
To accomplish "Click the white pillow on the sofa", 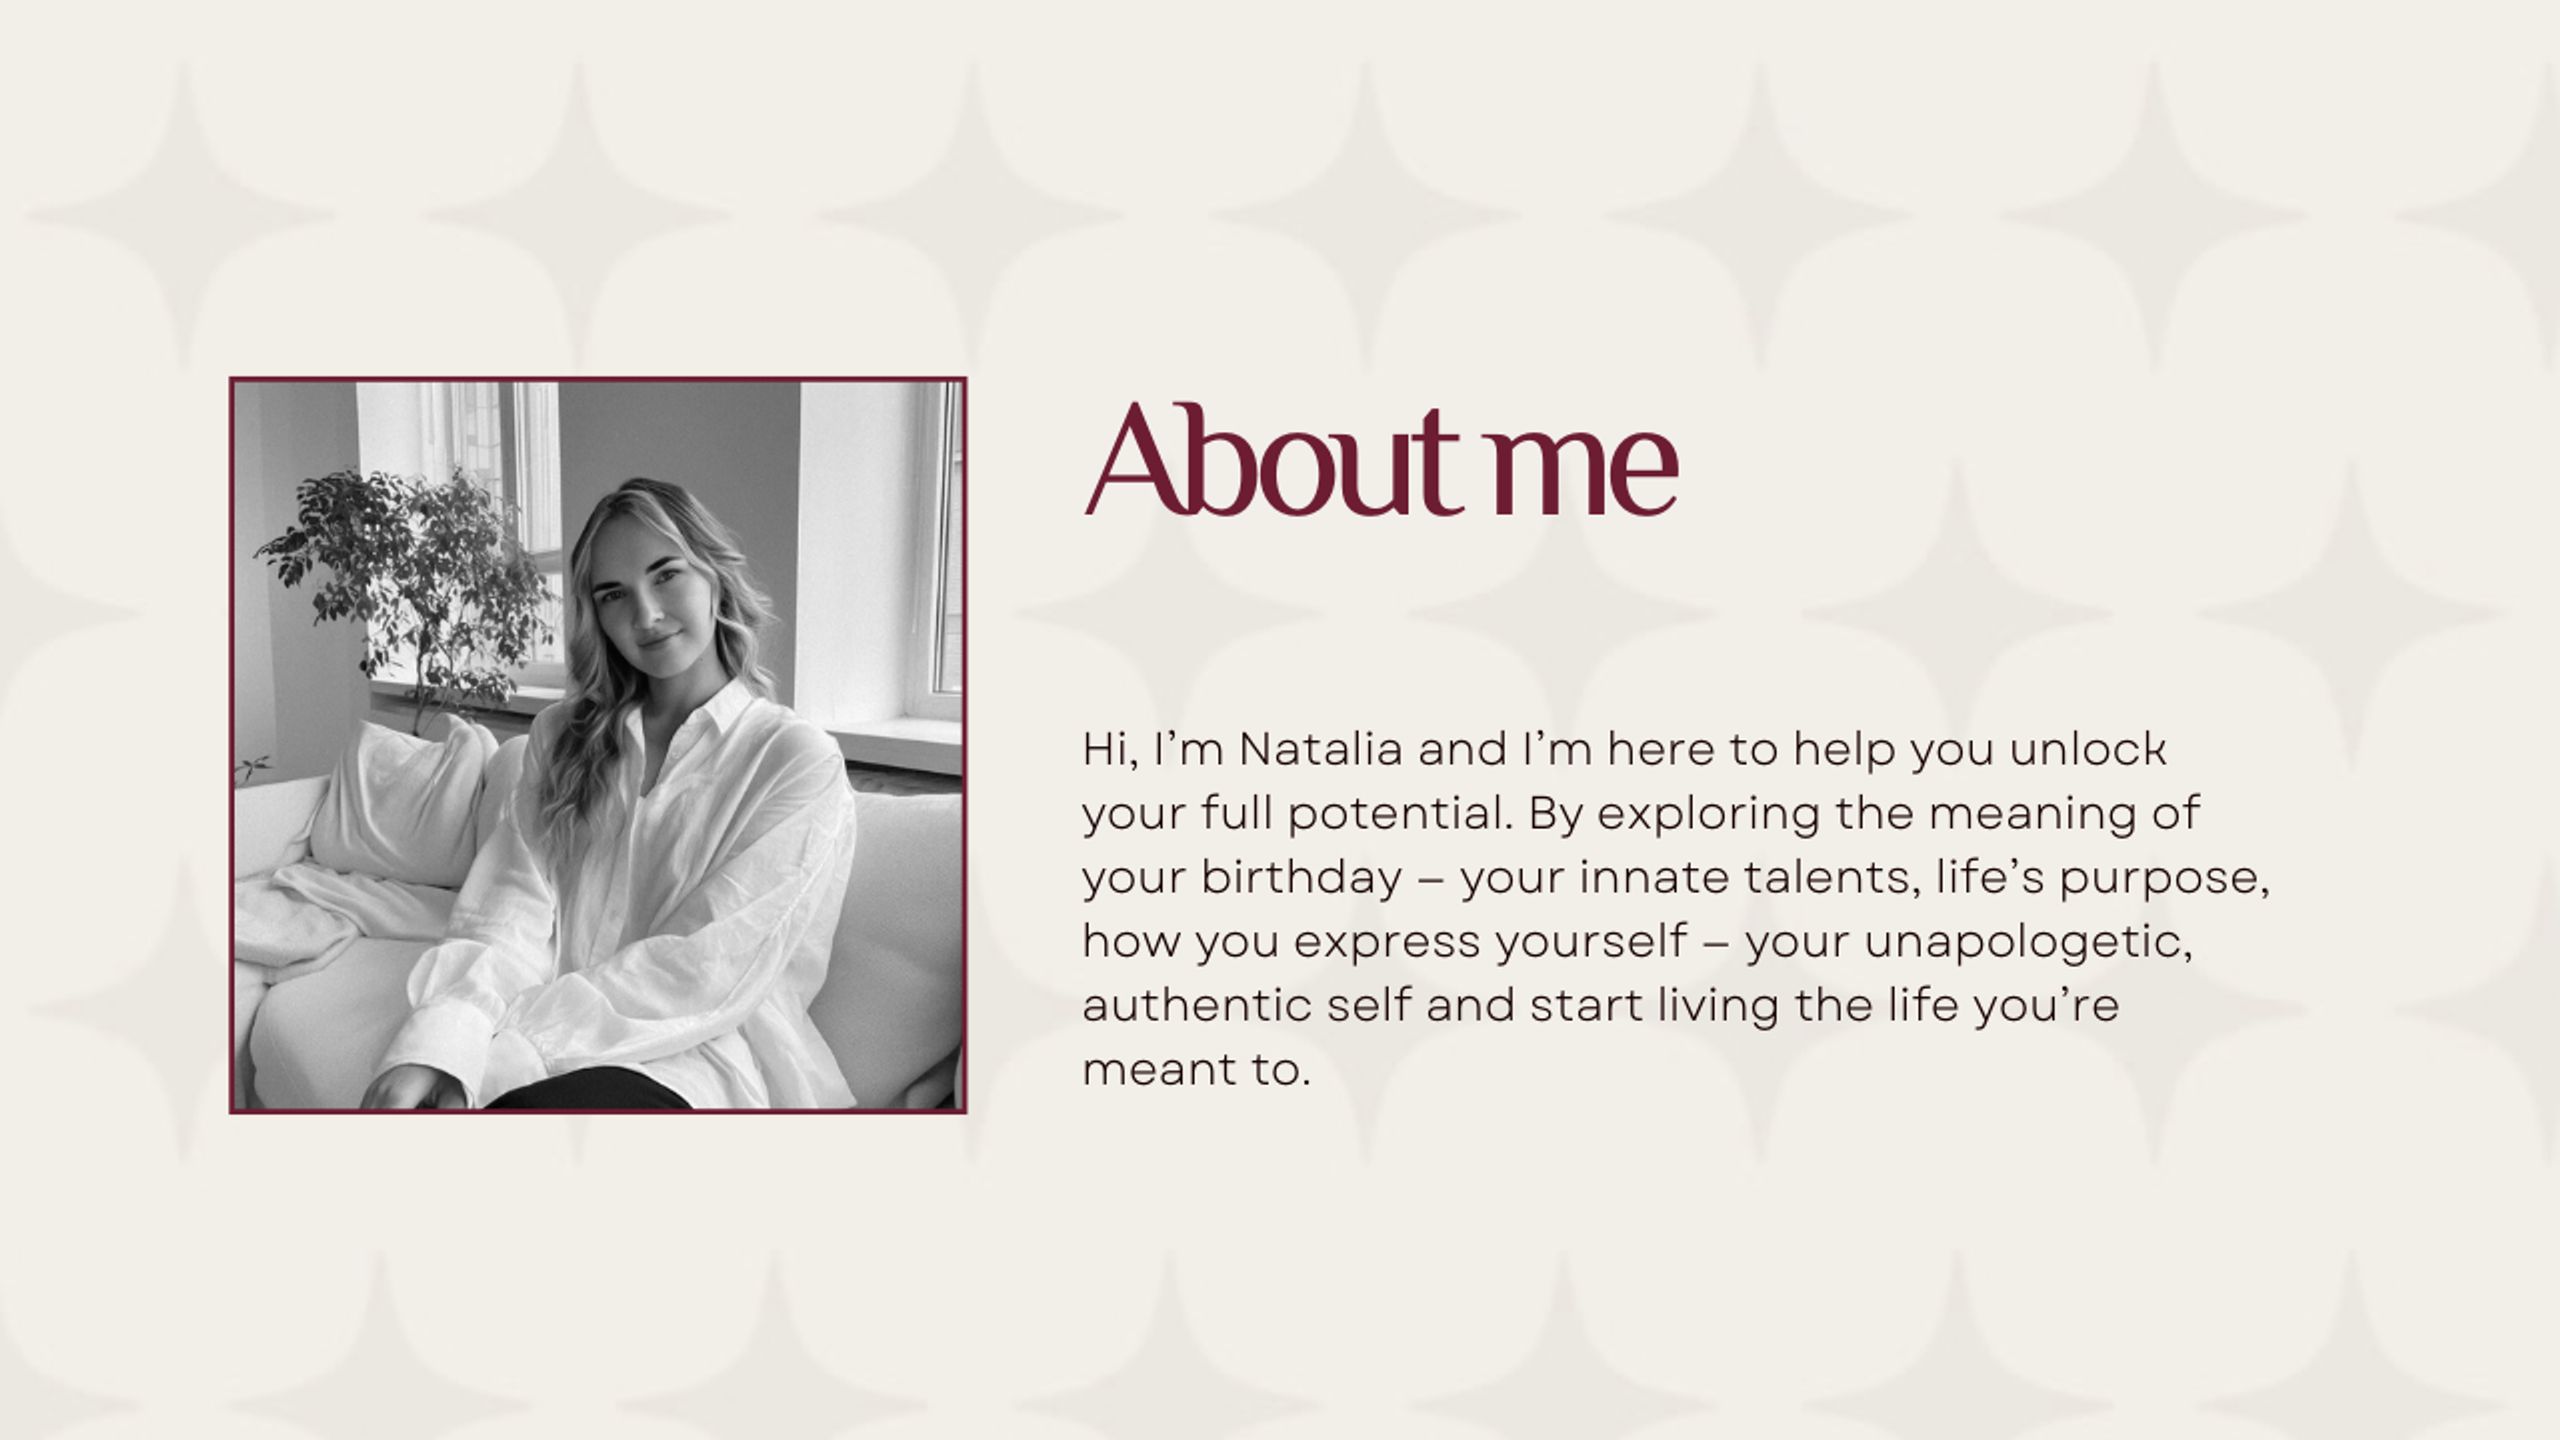I will (x=400, y=800).
